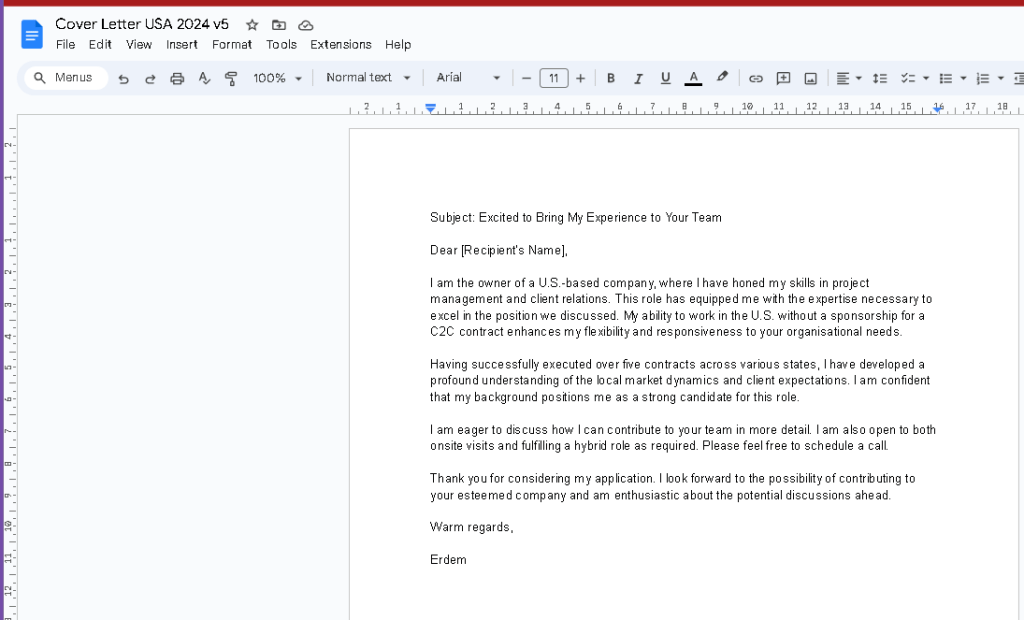Open line and paragraph spacing icon

pos(880,78)
